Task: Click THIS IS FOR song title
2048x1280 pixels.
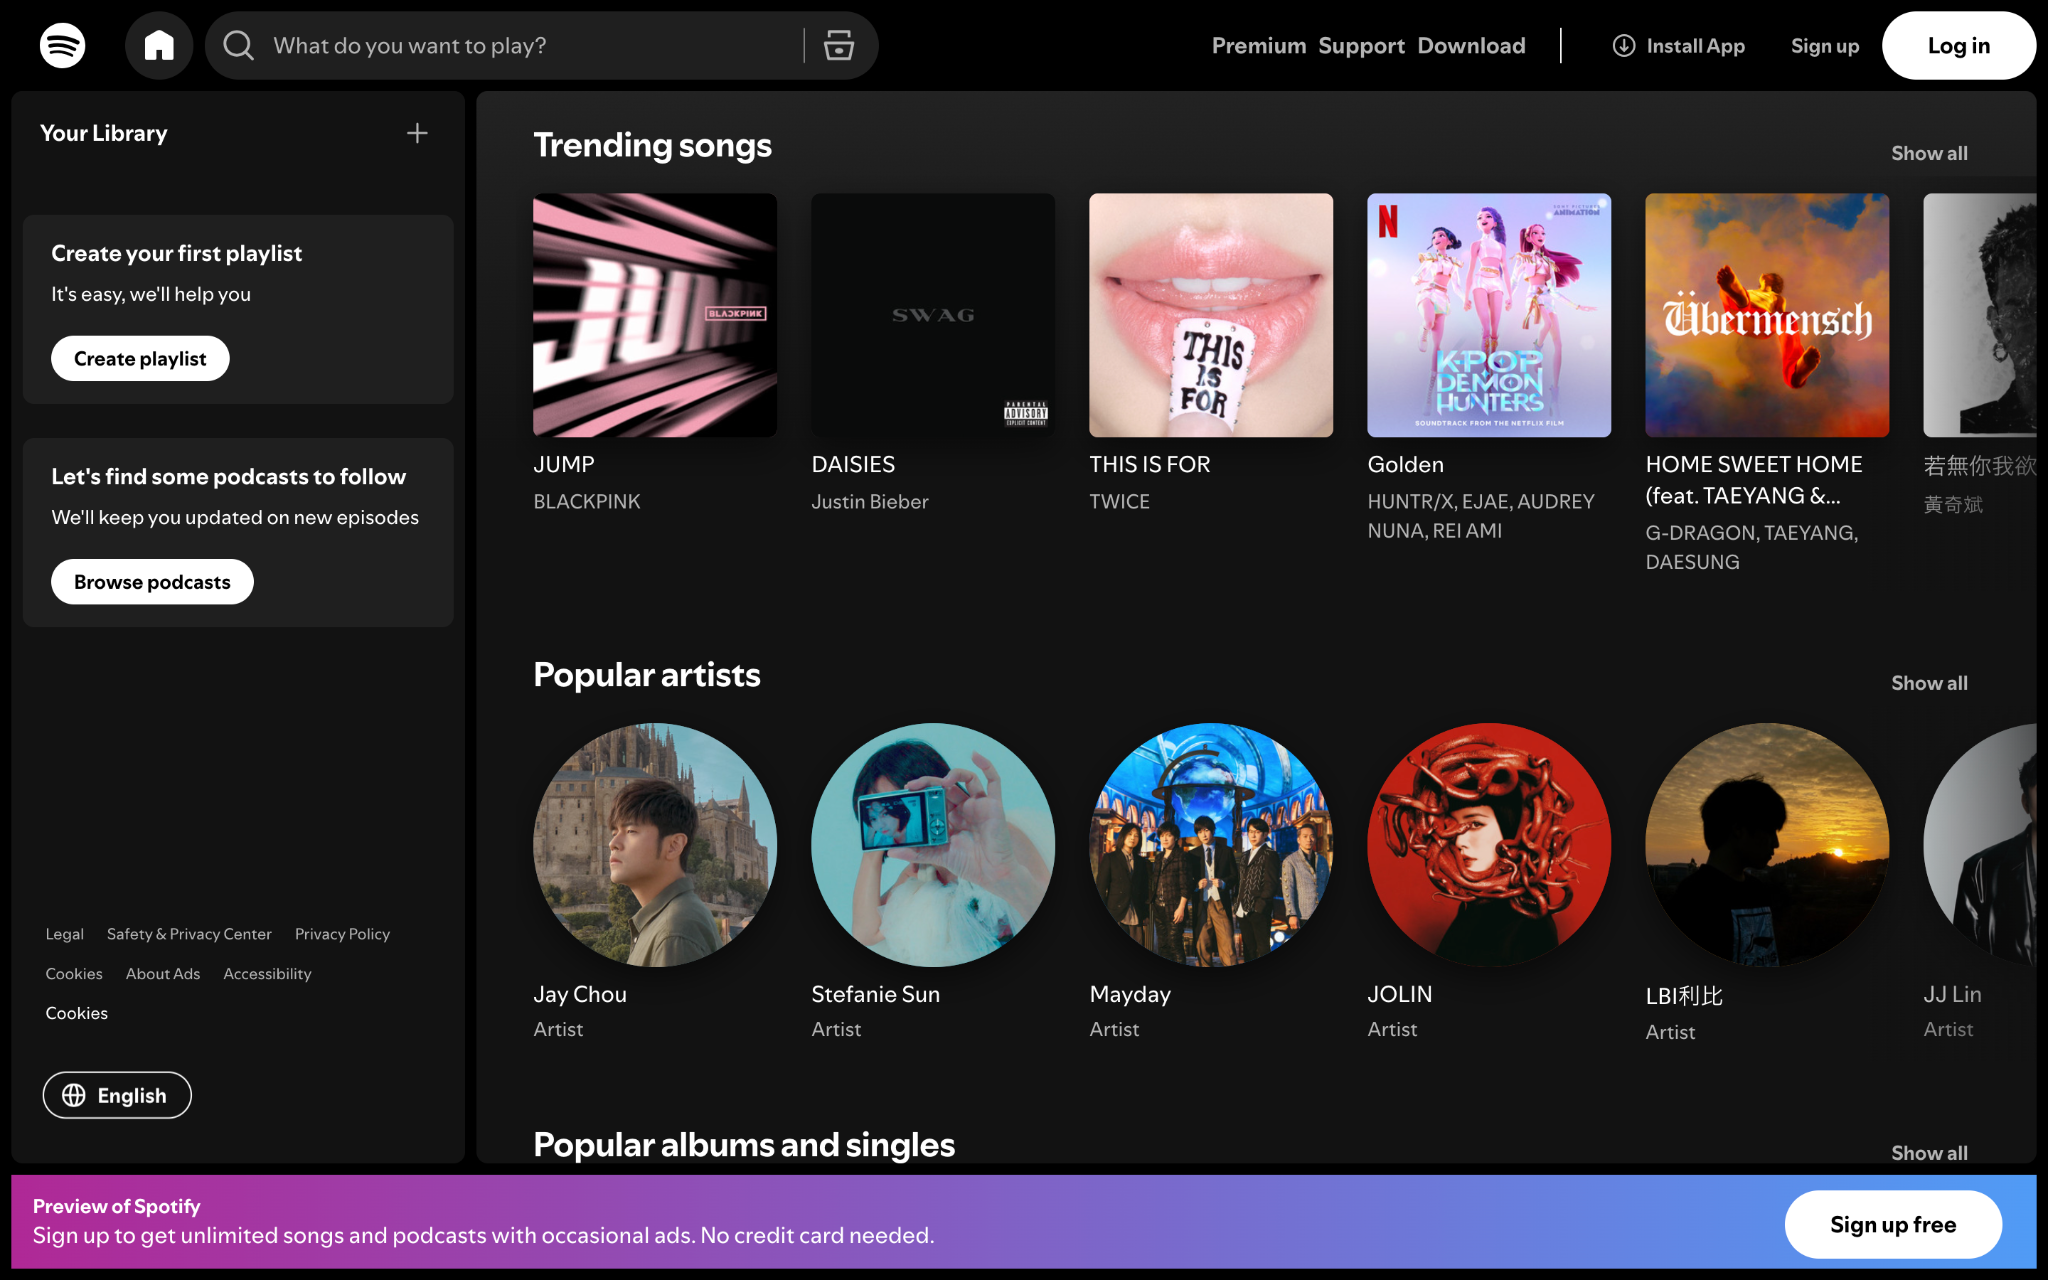Action: click(x=1149, y=464)
